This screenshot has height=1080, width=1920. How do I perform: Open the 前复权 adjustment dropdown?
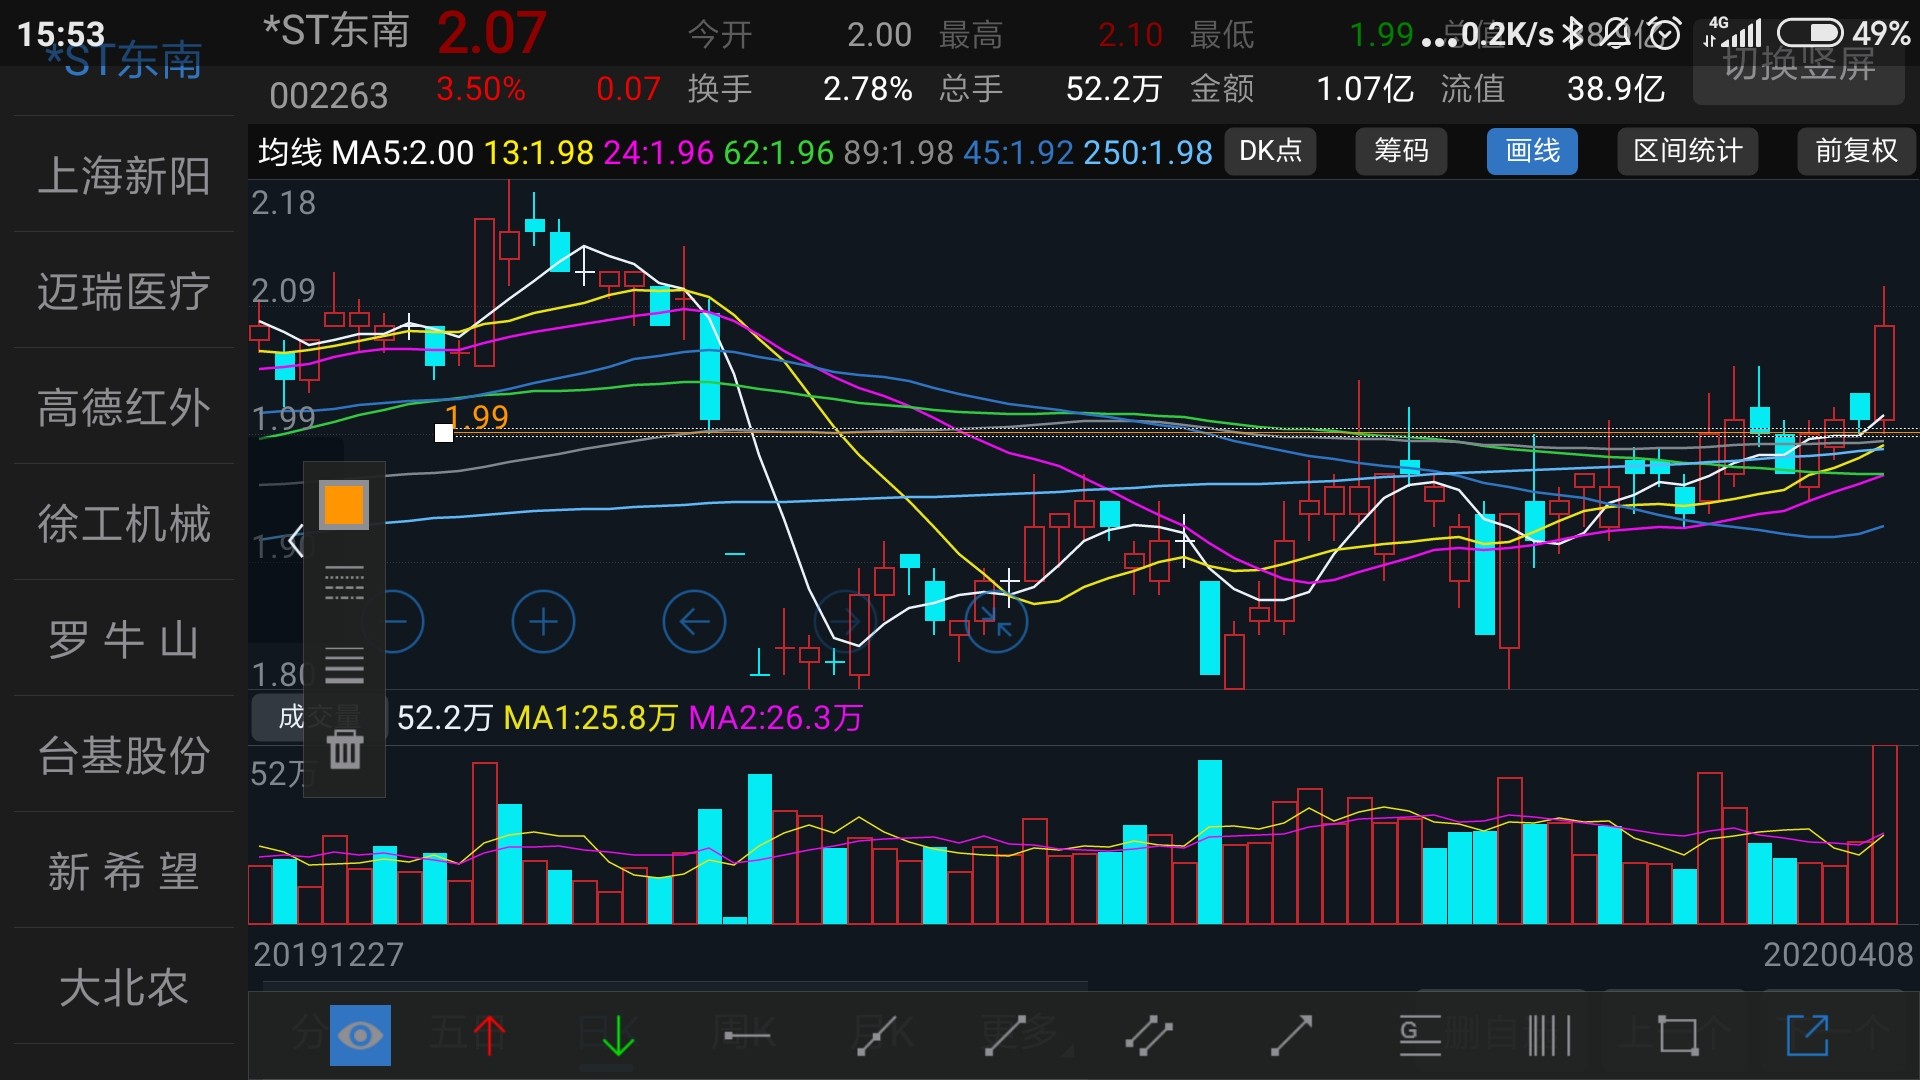[1856, 151]
